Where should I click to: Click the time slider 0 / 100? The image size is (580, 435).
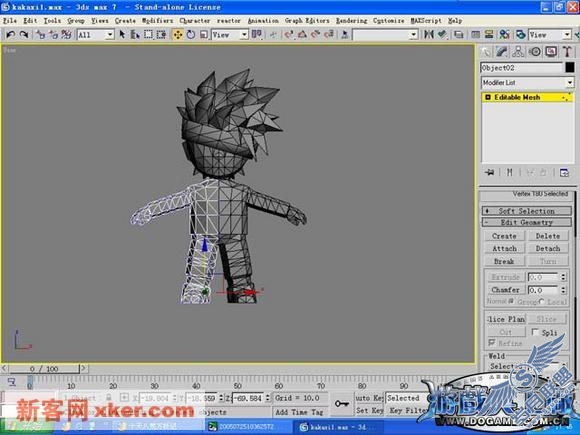click(44, 369)
